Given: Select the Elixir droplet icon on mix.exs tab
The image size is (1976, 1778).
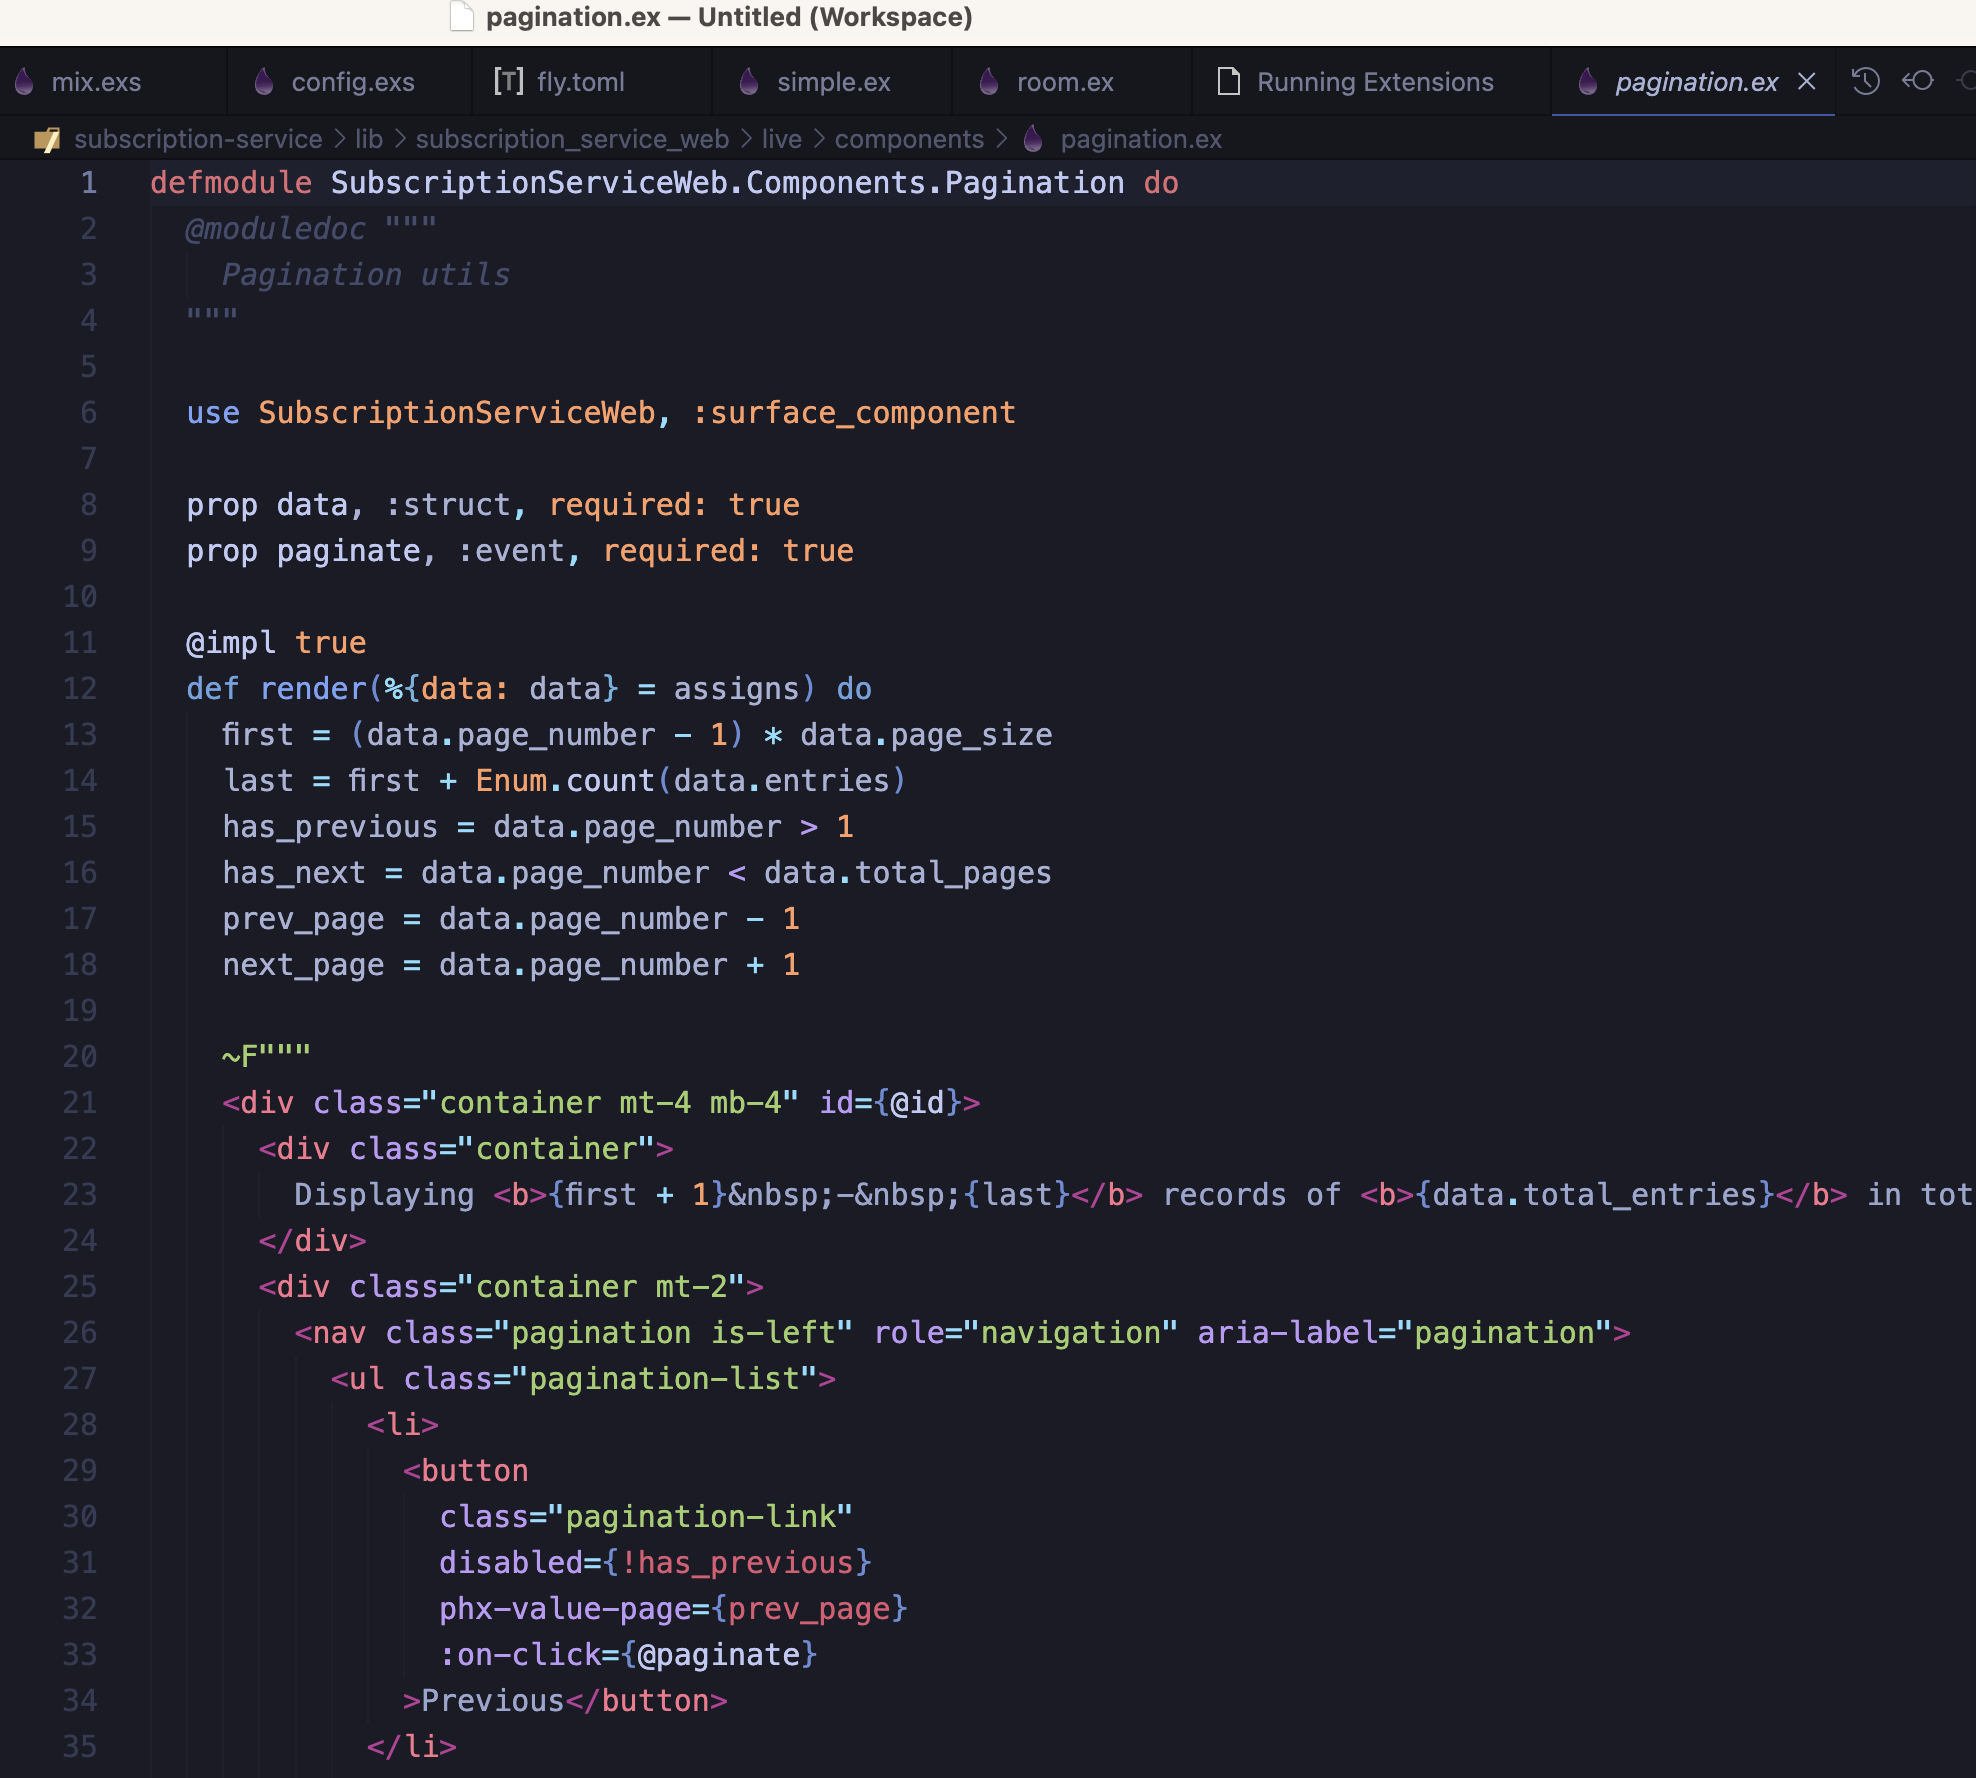Looking at the screenshot, I should (x=23, y=81).
